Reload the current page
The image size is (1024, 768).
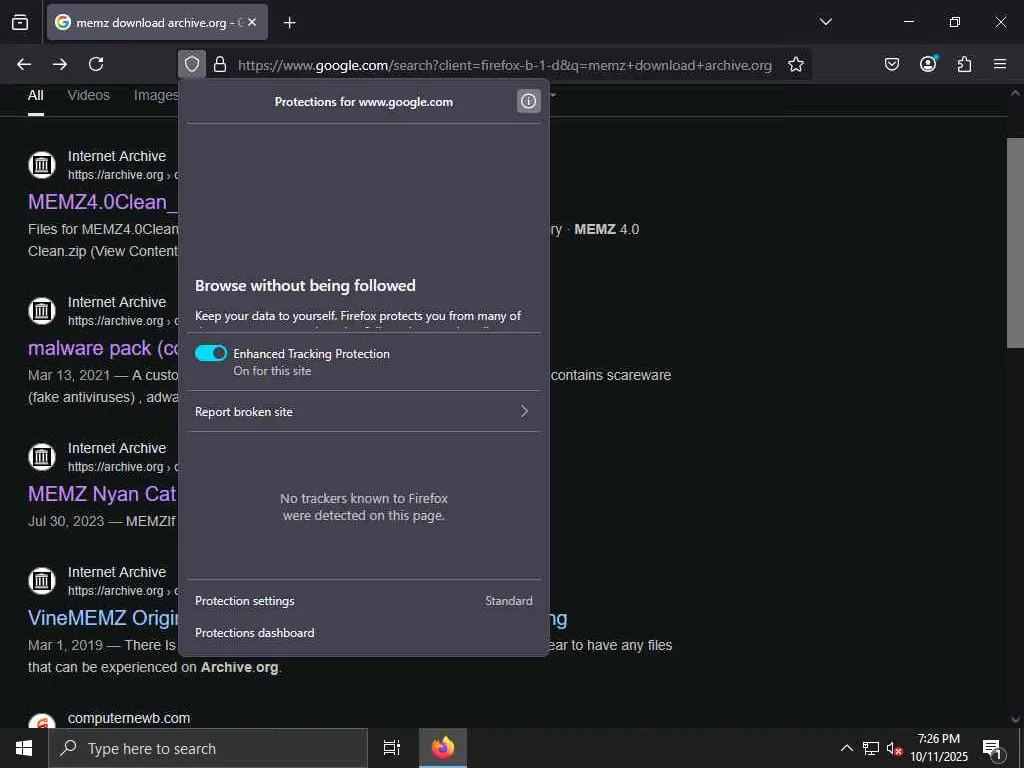96,64
